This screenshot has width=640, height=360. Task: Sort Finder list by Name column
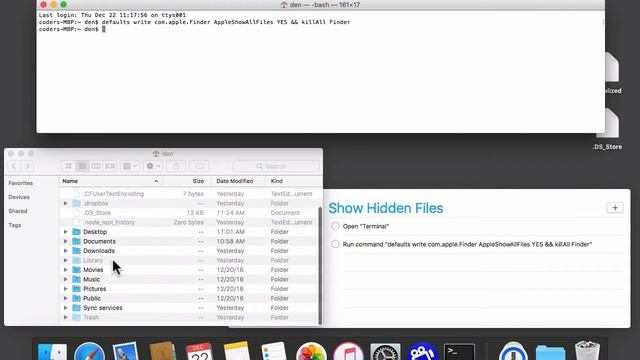111,181
